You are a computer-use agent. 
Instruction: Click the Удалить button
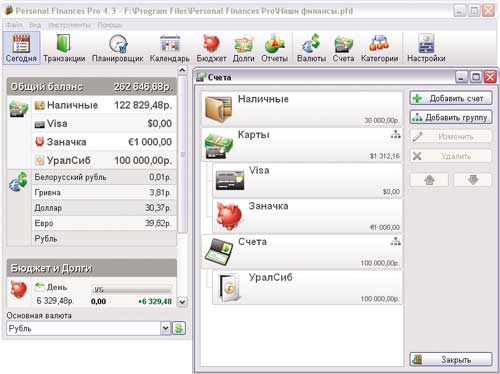coord(451,156)
